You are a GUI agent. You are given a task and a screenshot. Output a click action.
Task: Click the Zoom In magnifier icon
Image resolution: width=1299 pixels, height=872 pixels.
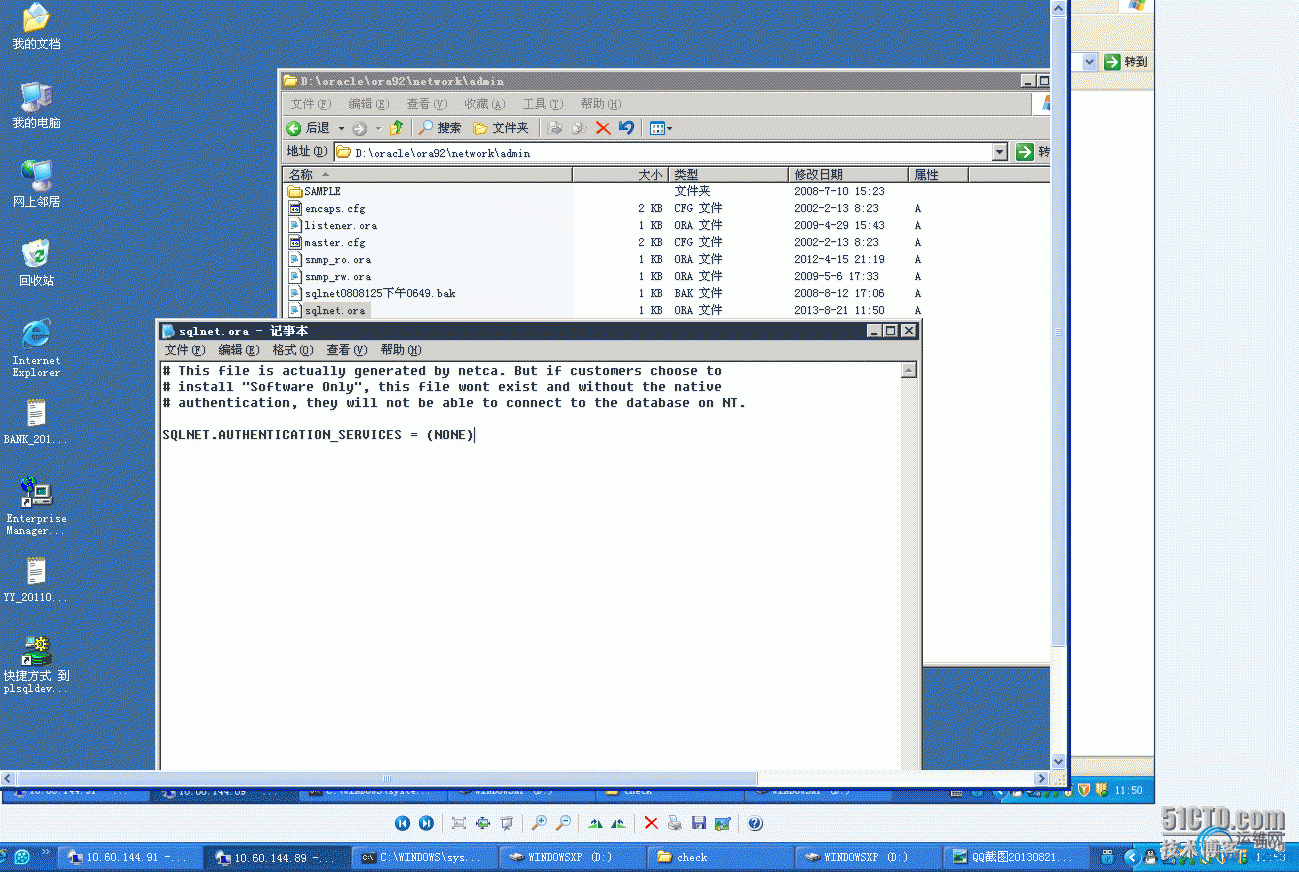click(539, 823)
